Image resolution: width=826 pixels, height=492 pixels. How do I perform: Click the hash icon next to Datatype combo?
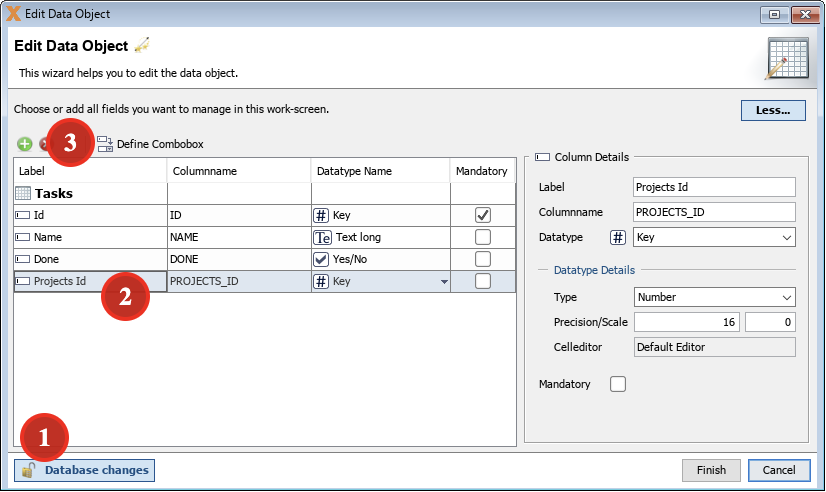coord(617,238)
